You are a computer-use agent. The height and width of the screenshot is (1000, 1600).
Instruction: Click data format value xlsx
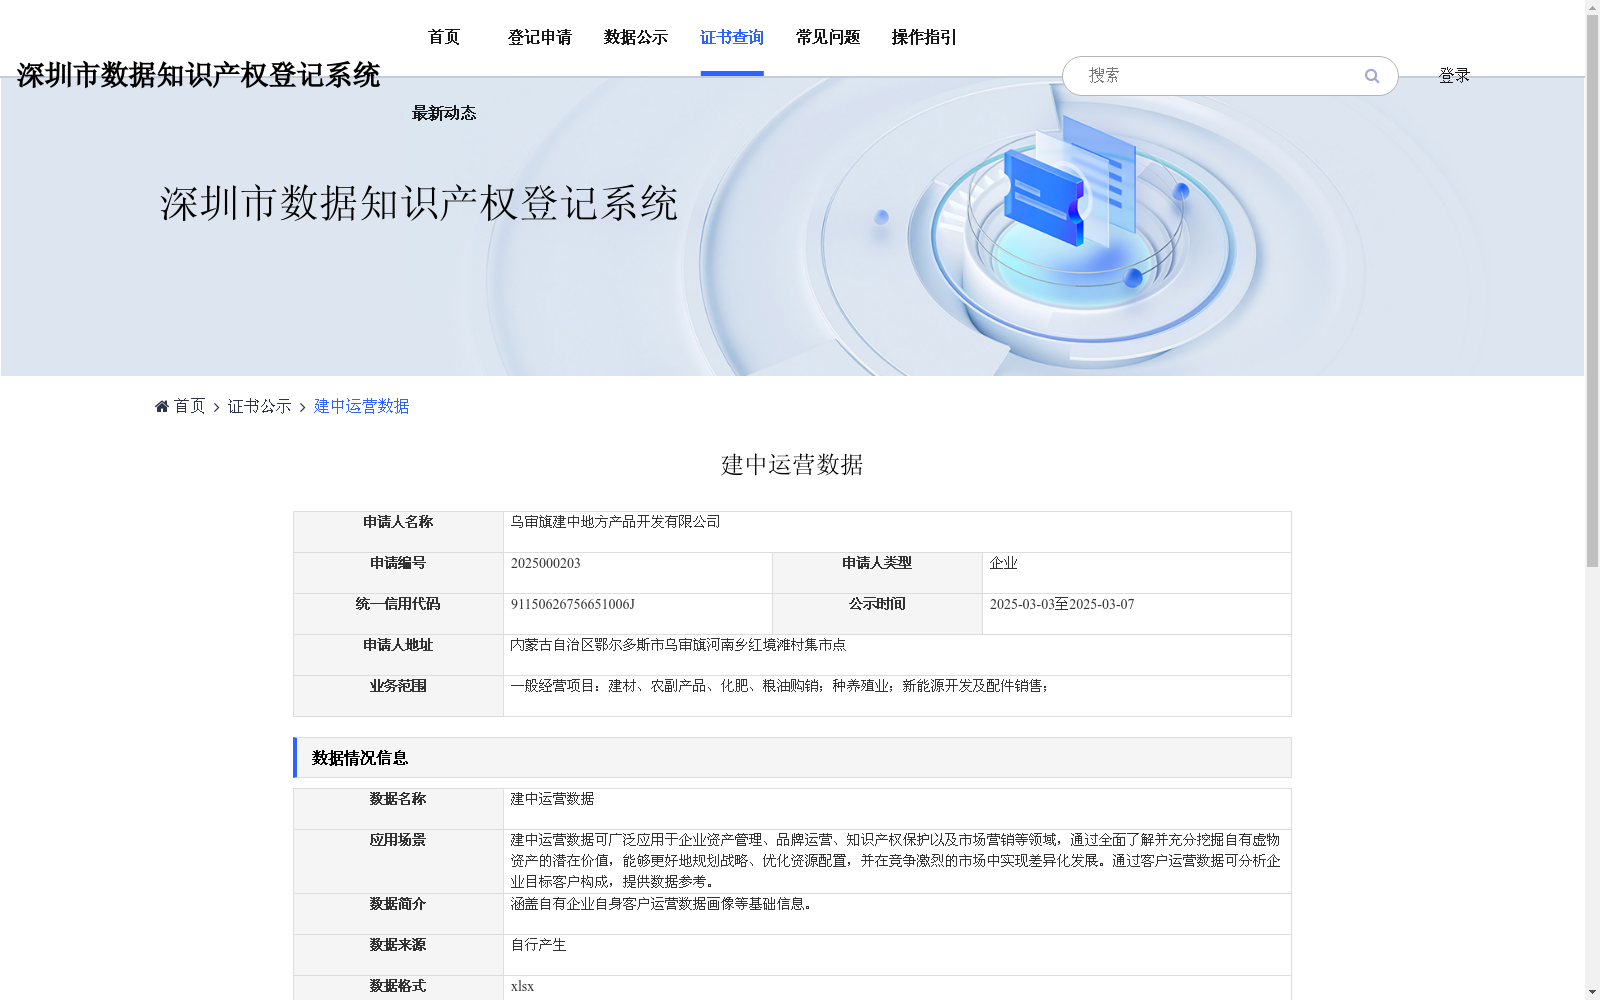[x=522, y=986]
